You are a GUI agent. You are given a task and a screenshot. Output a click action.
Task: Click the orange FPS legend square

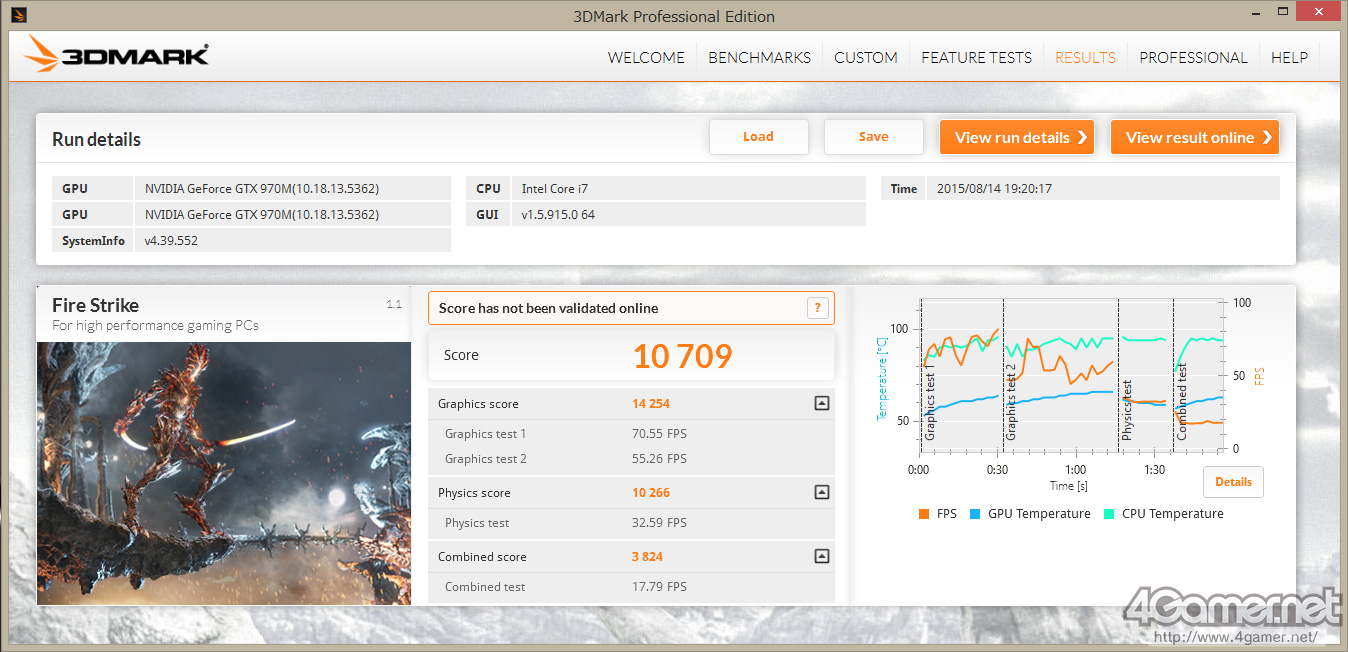923,514
